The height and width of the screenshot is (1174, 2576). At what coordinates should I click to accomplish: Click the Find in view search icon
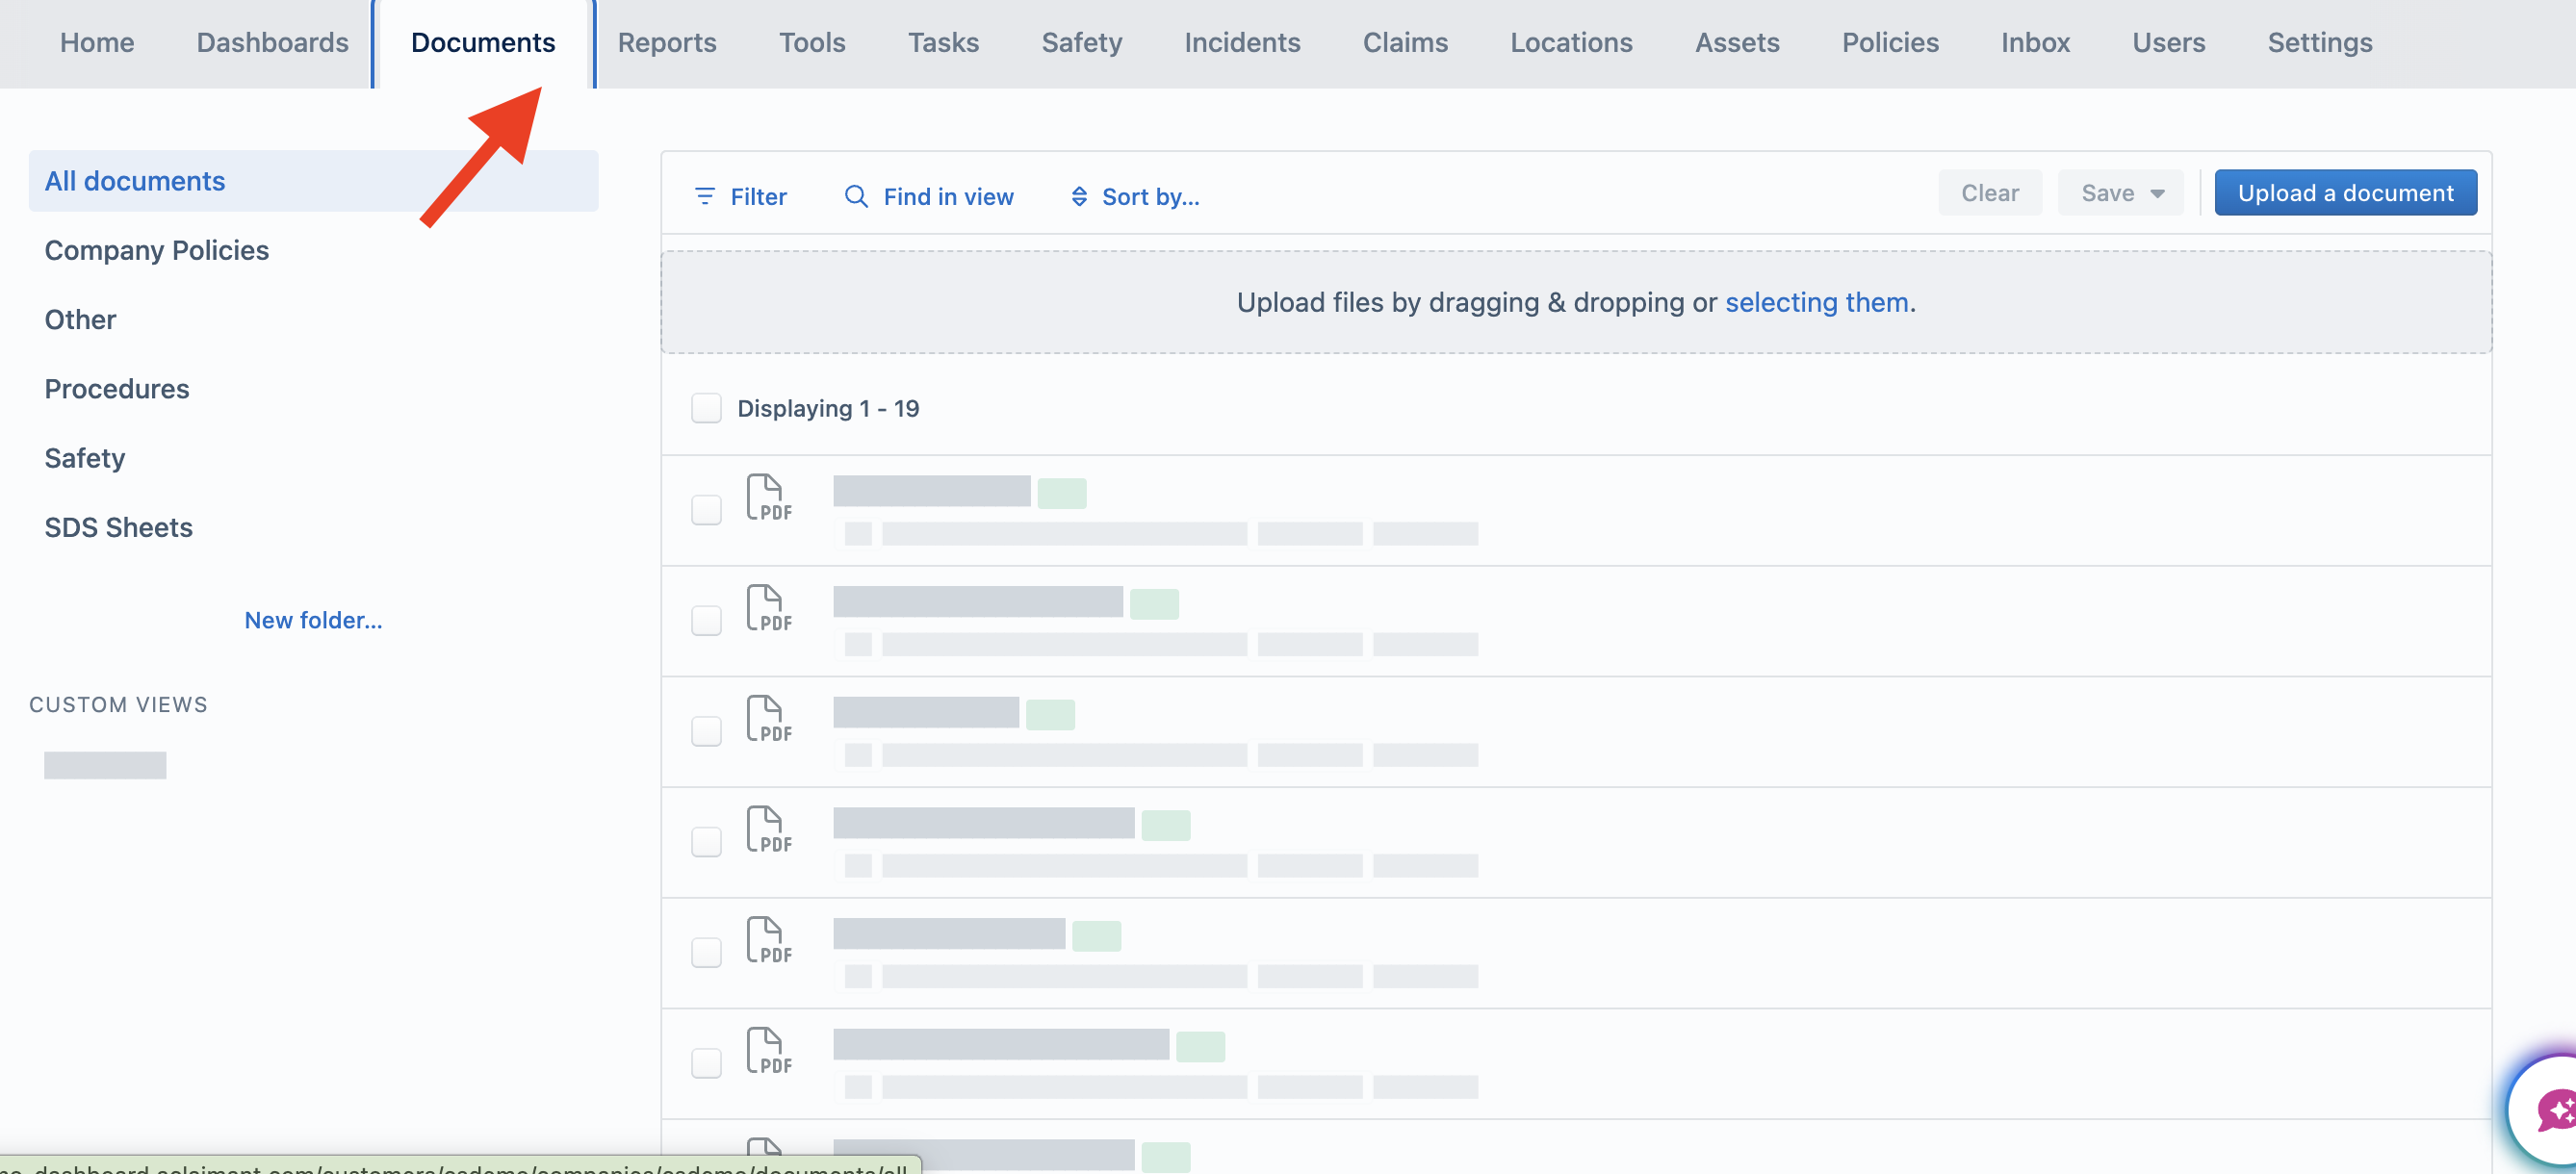(856, 196)
